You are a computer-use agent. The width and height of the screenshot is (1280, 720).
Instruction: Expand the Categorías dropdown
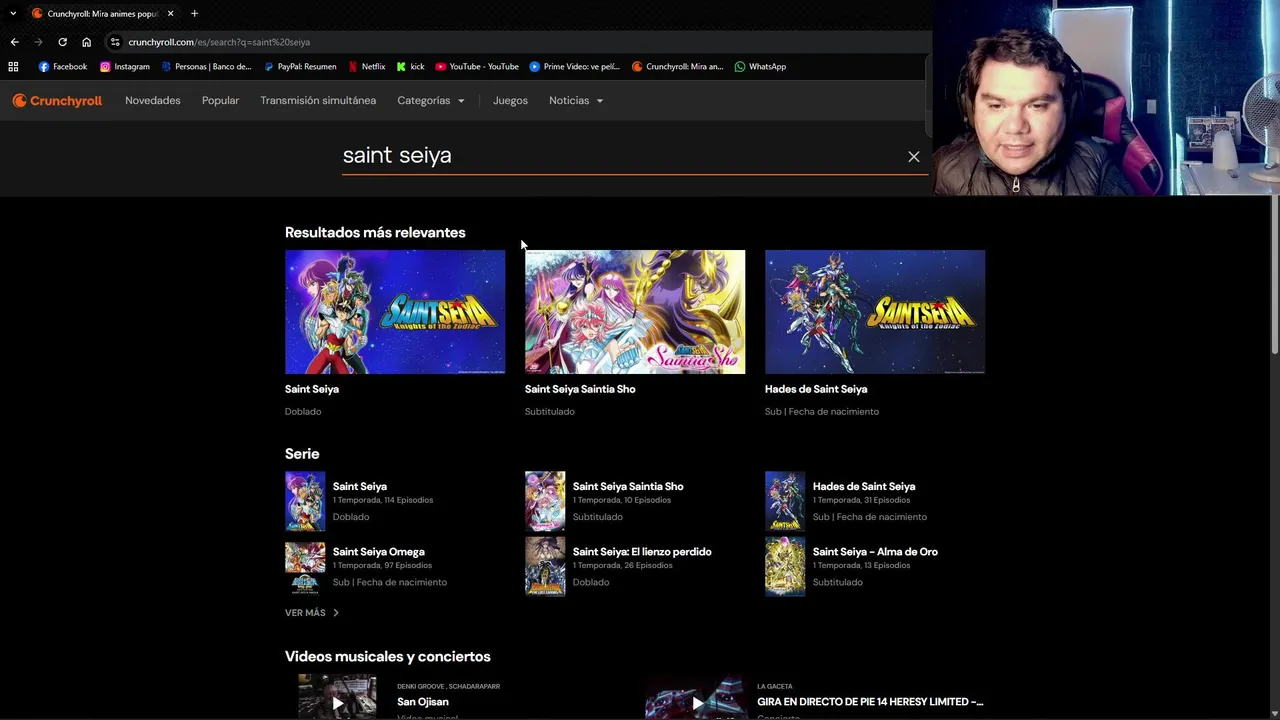point(431,100)
